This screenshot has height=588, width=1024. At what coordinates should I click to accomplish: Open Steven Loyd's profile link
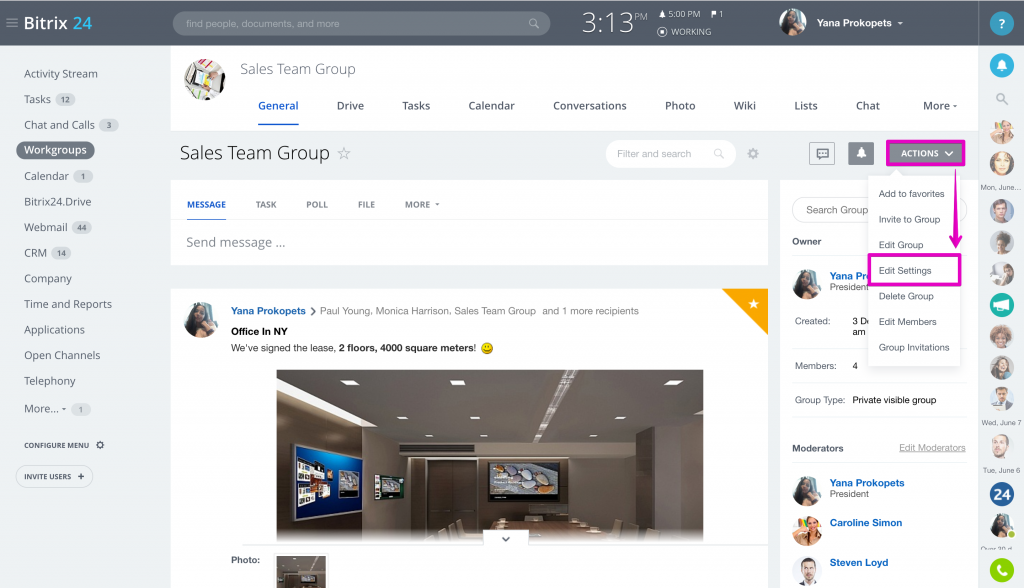[858, 563]
